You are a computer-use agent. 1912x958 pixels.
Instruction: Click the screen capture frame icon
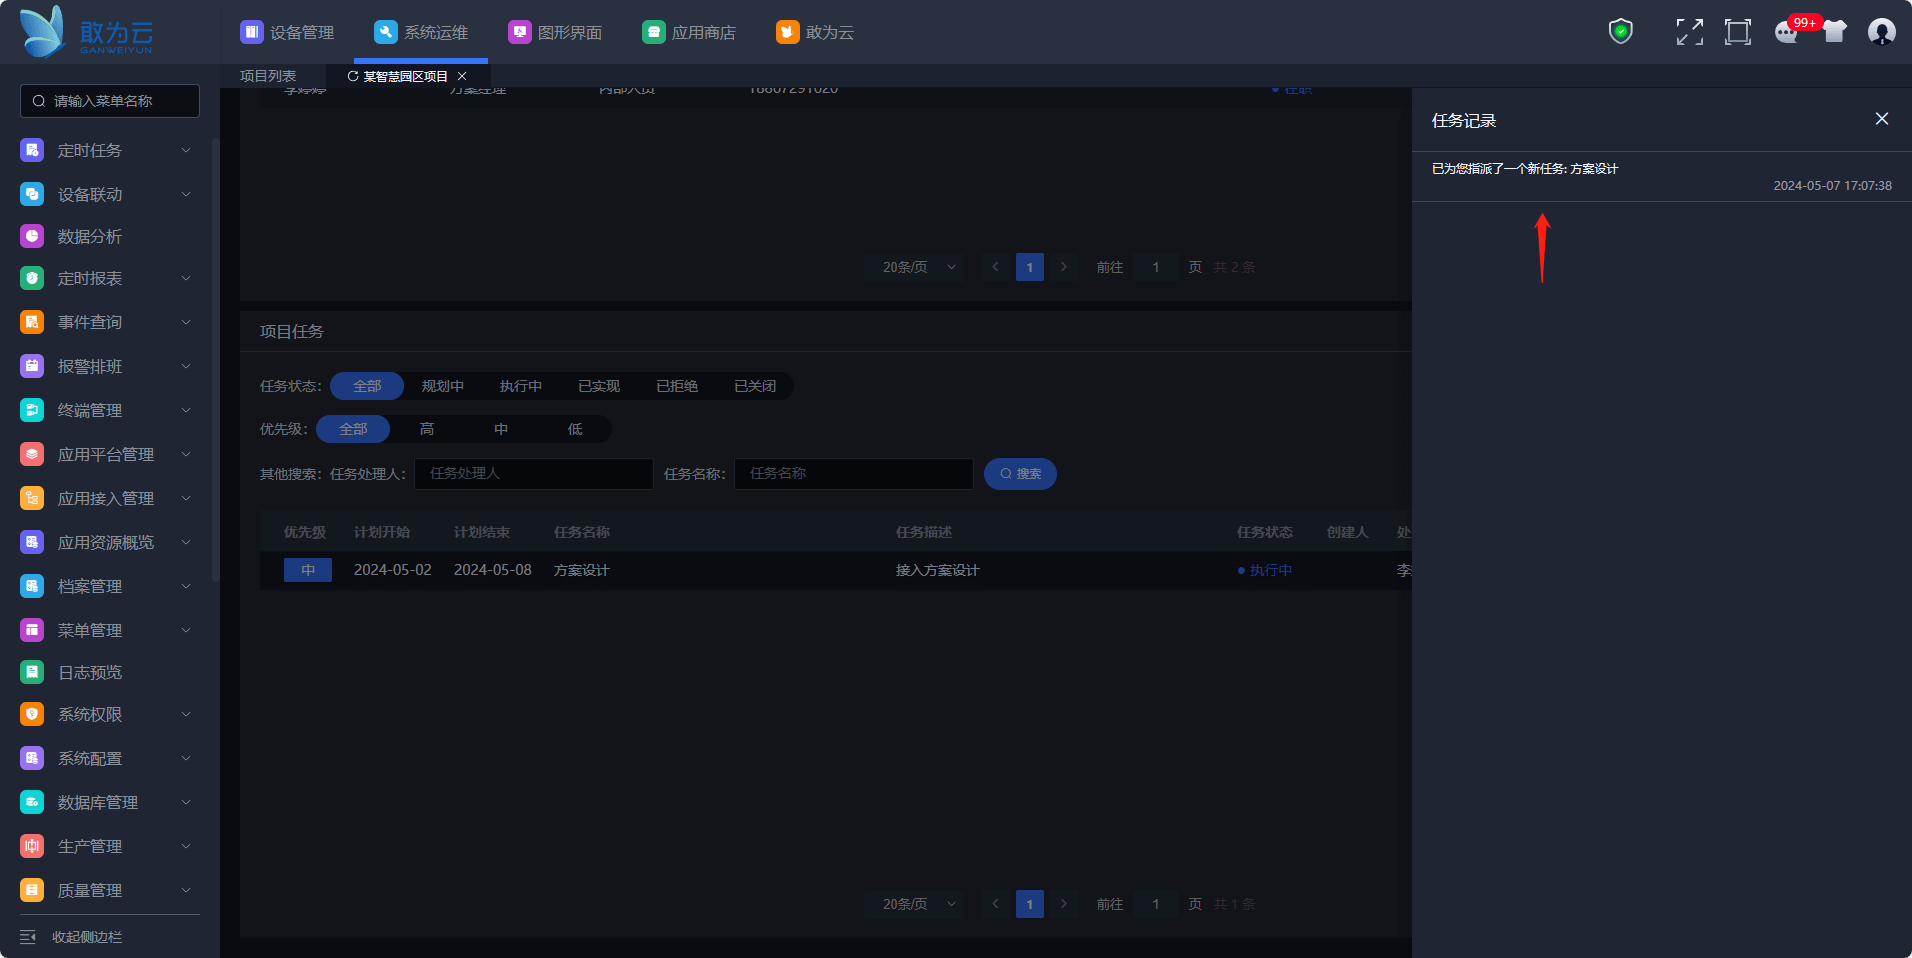point(1737,32)
